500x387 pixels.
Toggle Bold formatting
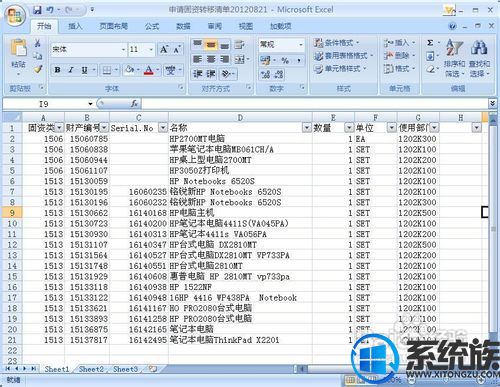point(57,70)
